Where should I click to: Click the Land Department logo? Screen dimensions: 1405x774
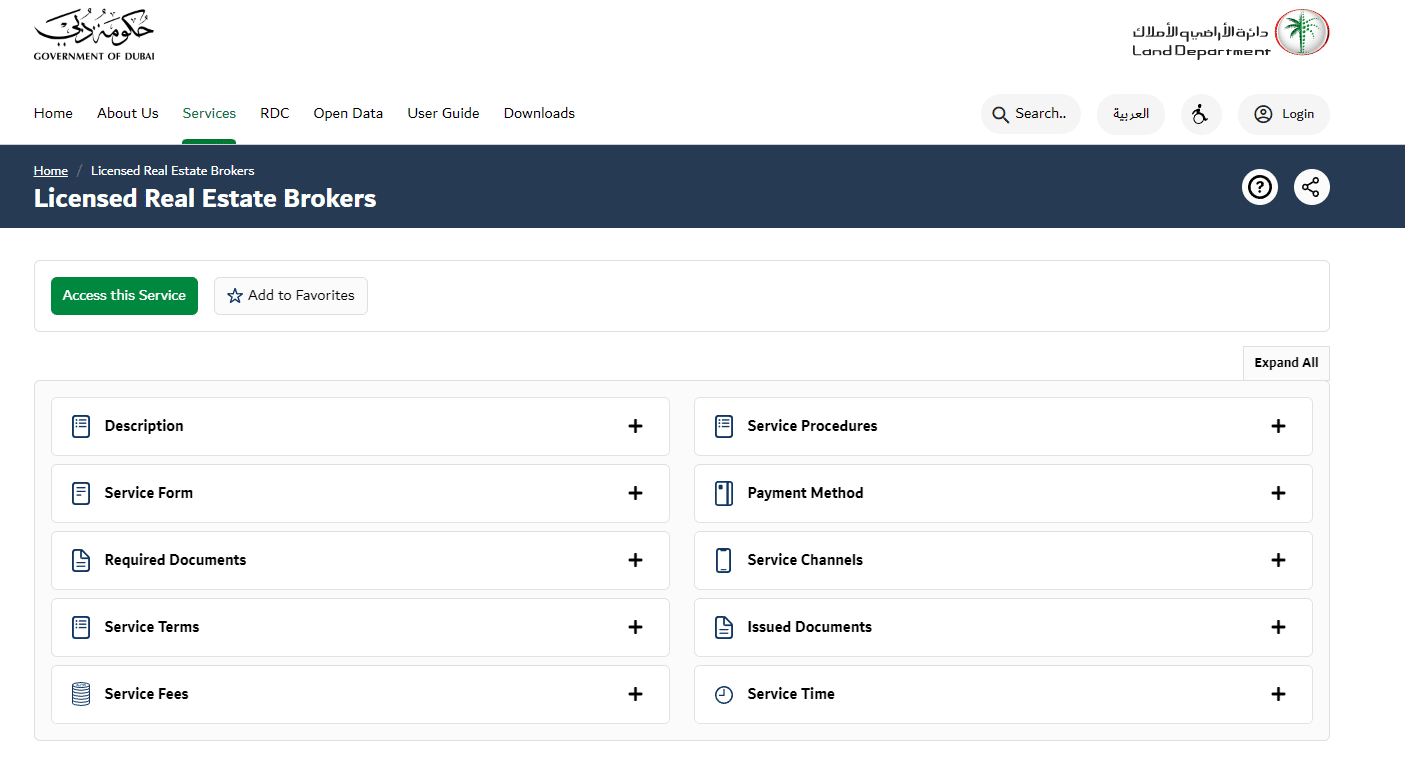coord(1230,35)
